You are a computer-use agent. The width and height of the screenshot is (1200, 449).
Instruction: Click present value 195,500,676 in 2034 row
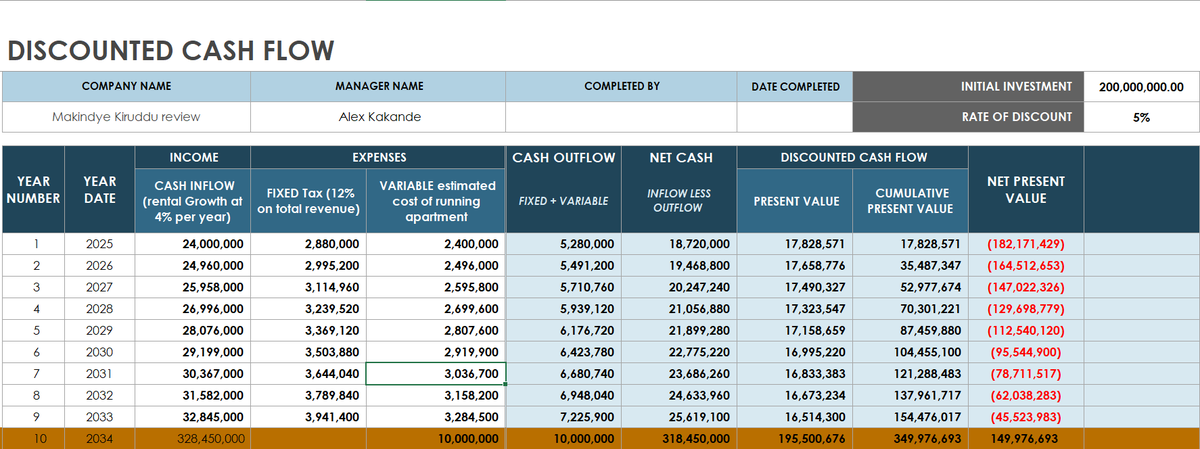click(794, 439)
